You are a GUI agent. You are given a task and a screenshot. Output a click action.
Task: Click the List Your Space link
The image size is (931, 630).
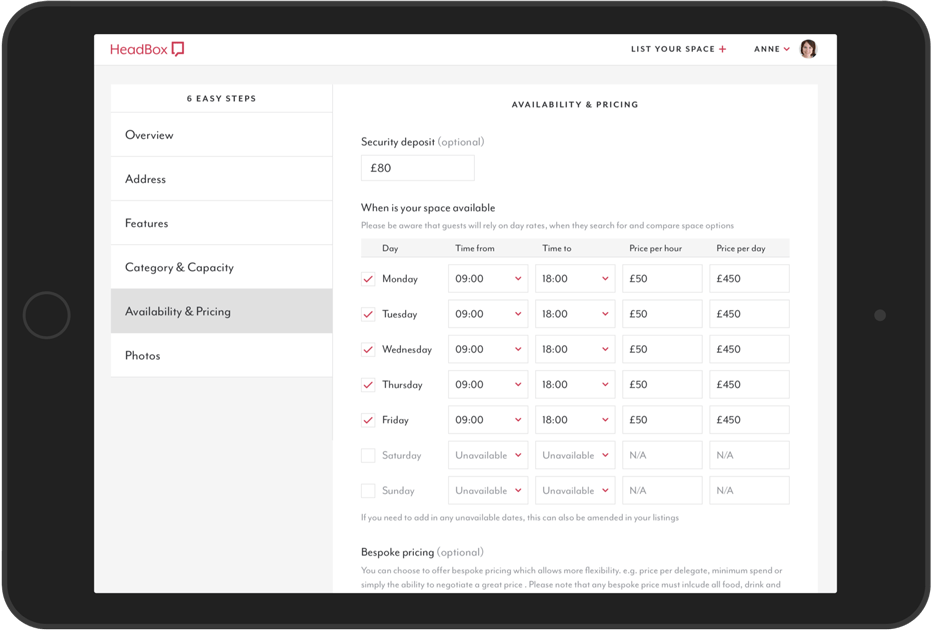[x=672, y=49]
